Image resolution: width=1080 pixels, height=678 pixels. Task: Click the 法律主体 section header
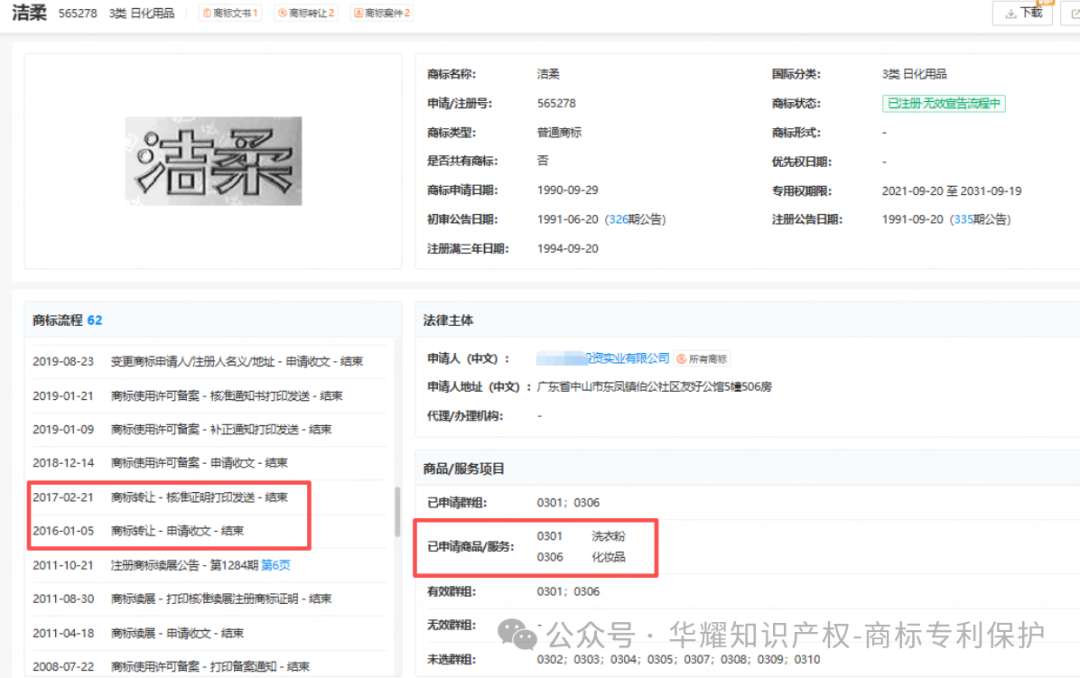click(448, 320)
